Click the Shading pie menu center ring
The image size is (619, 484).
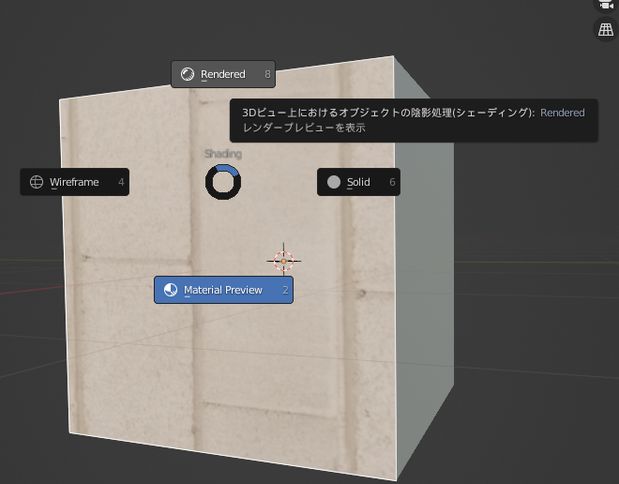click(223, 182)
